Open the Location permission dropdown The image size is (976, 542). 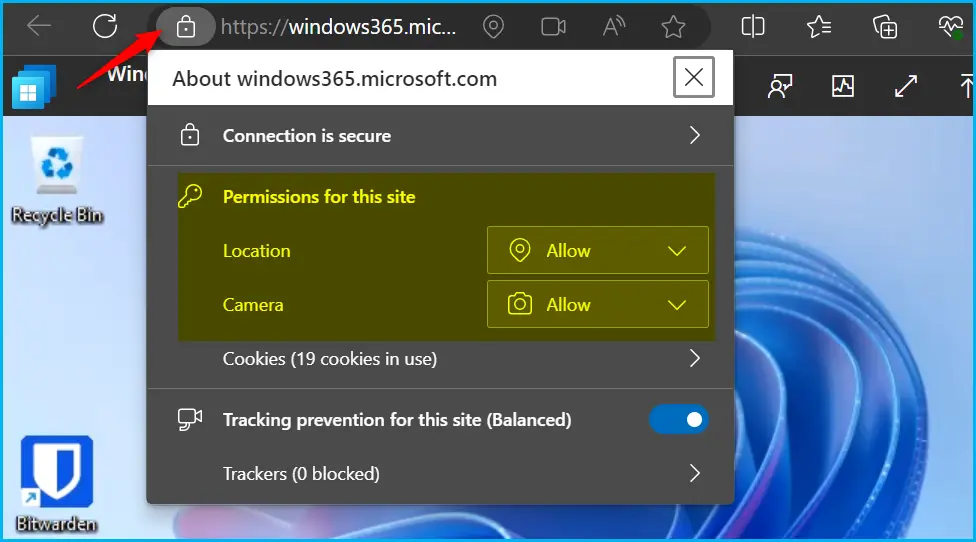point(598,250)
